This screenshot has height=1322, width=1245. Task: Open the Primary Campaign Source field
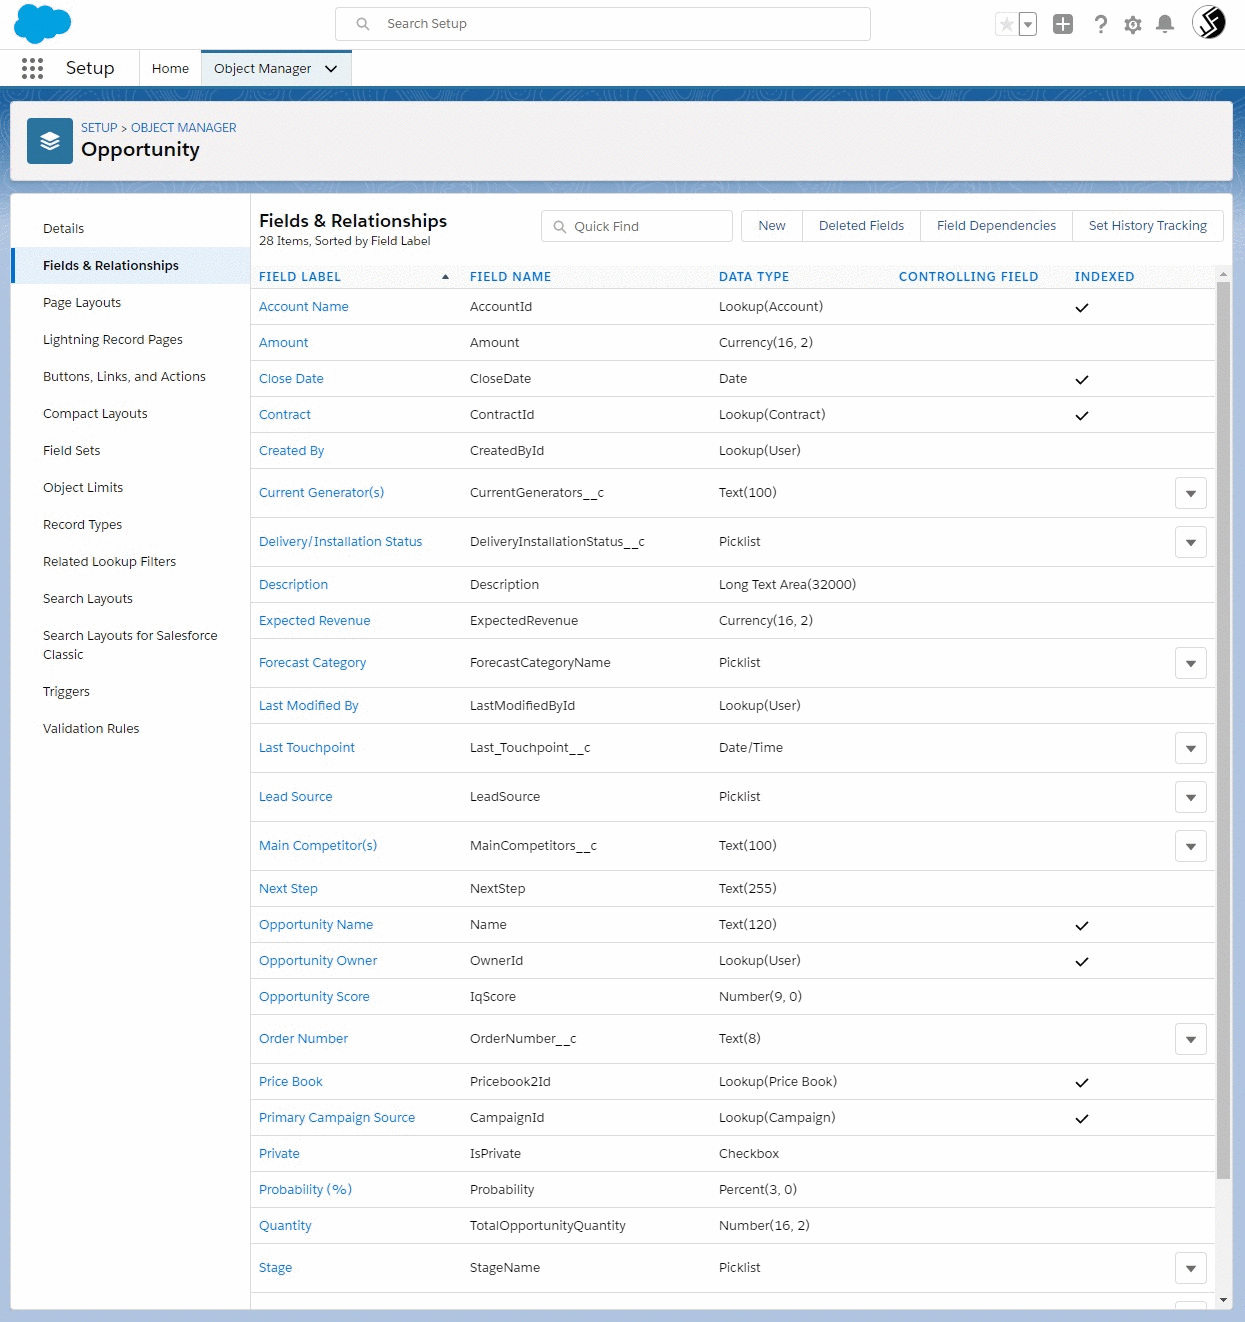point(337,1118)
